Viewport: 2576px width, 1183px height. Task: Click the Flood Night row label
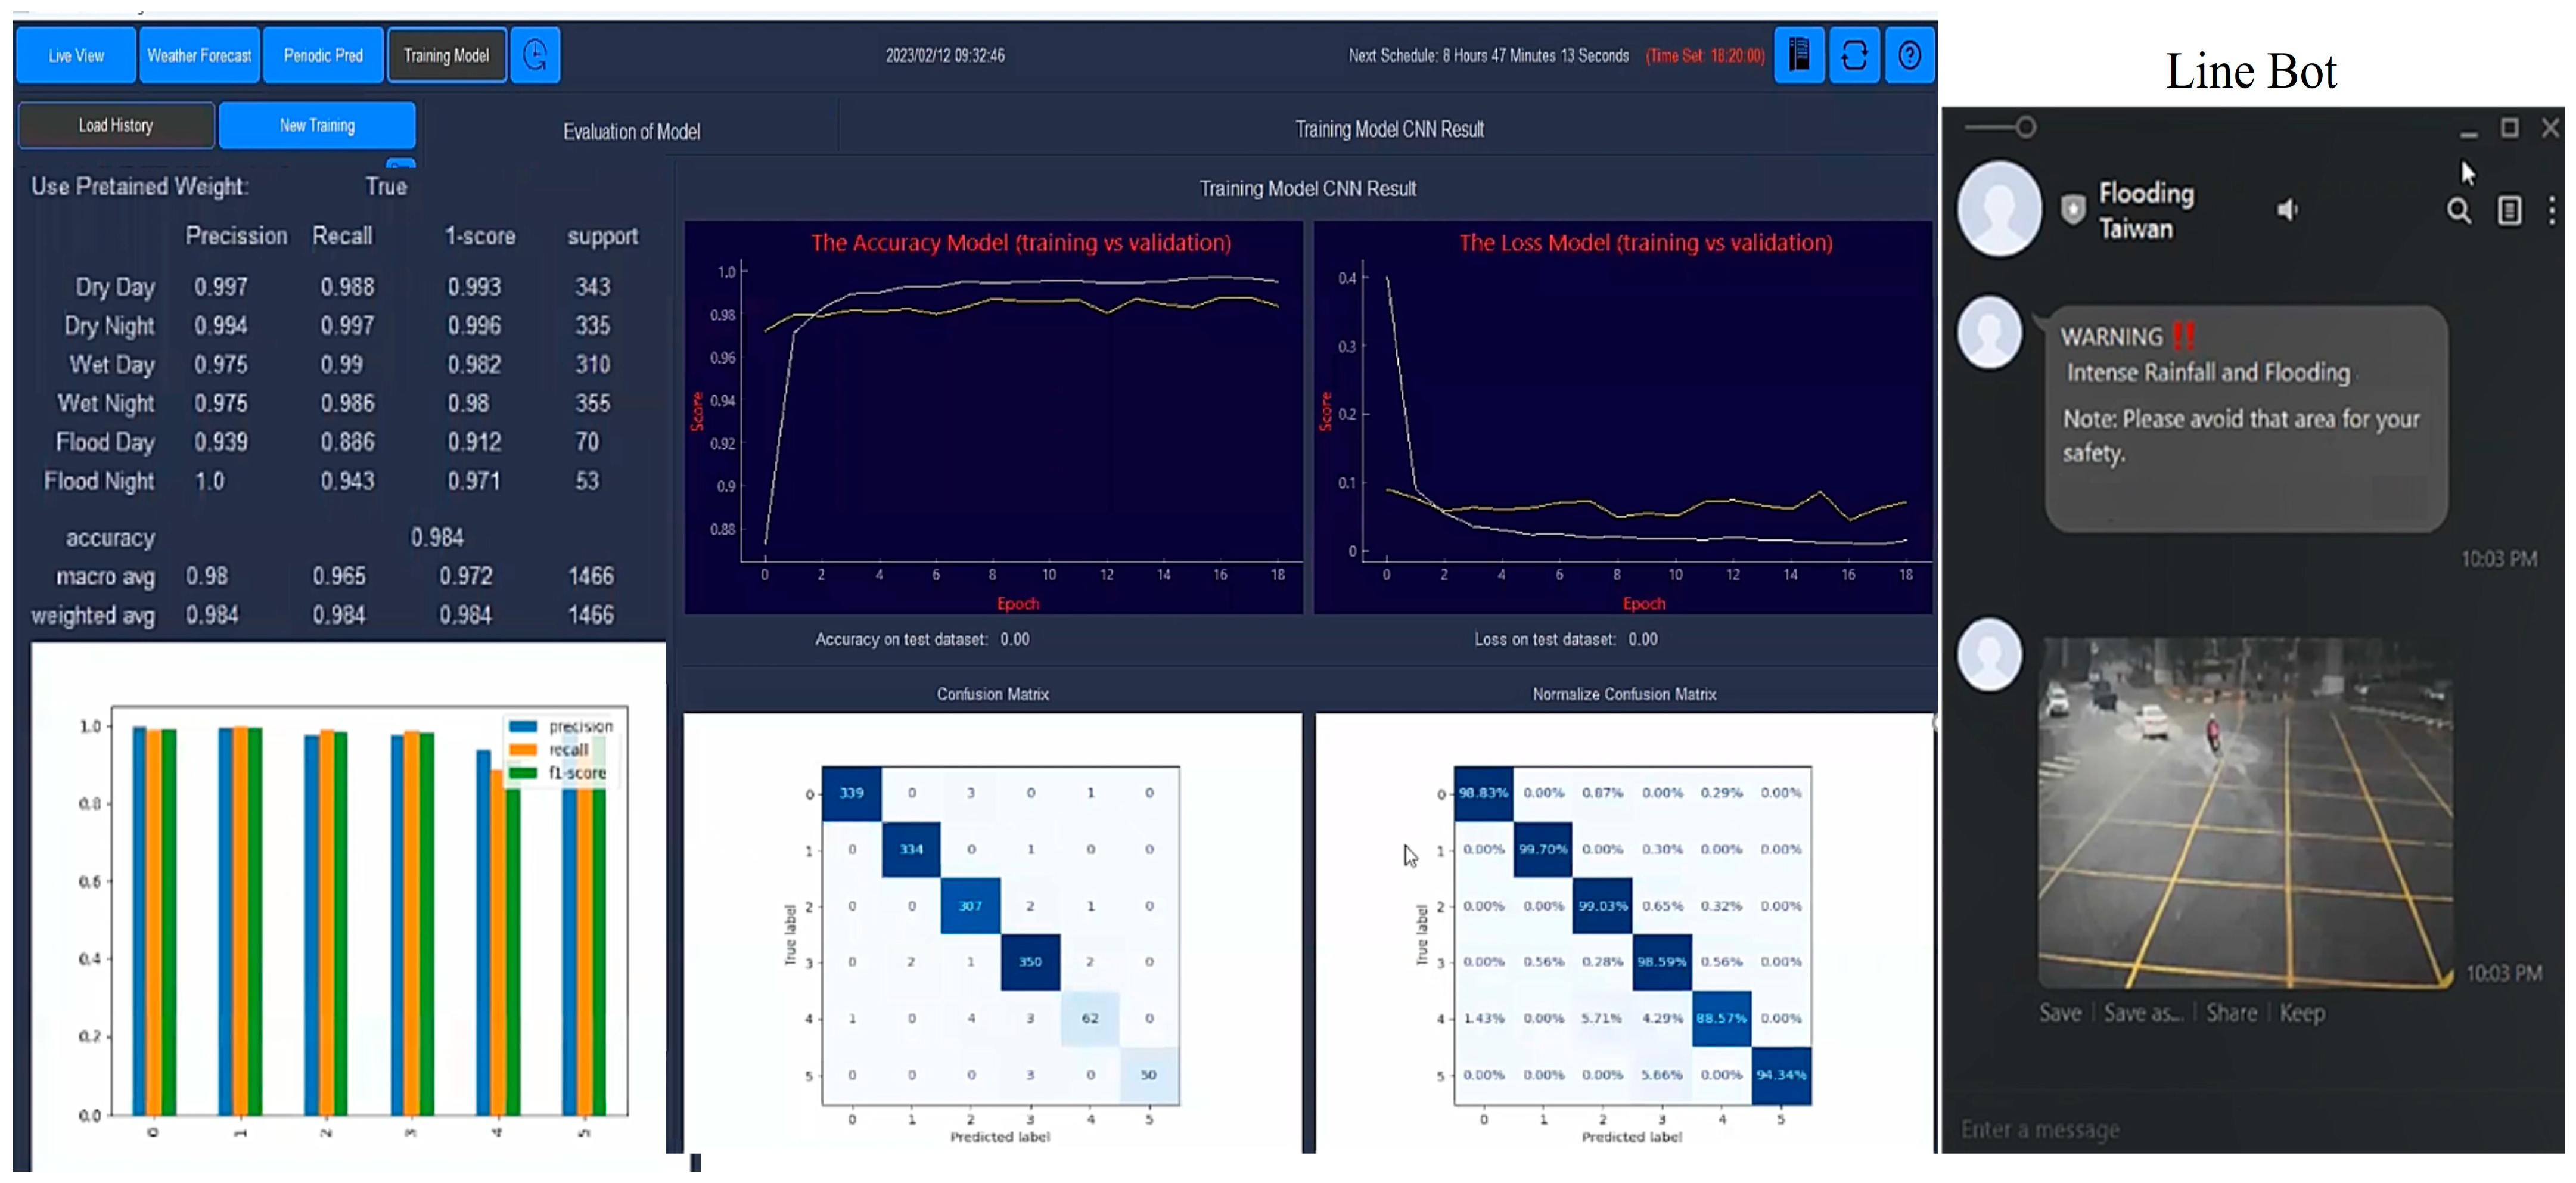coord(99,481)
